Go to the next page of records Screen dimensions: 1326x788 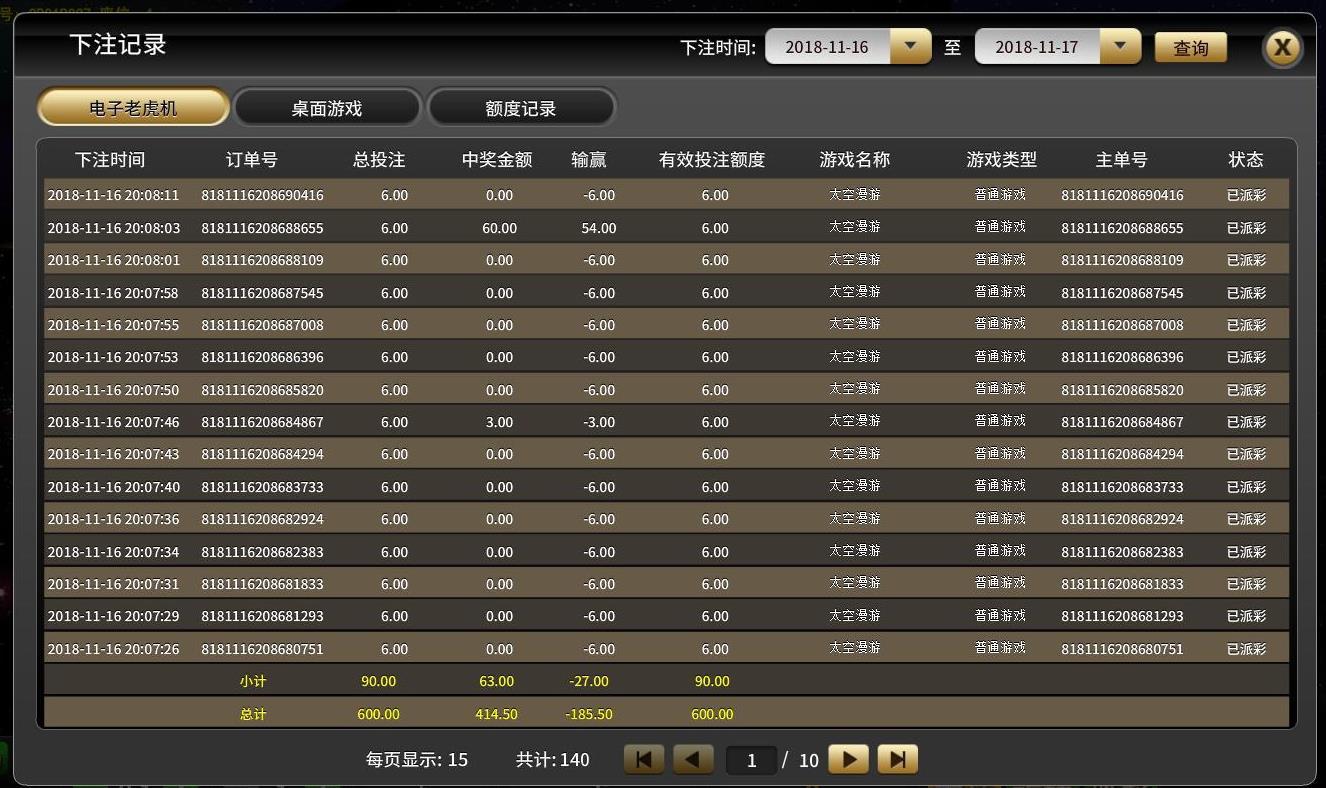(848, 760)
